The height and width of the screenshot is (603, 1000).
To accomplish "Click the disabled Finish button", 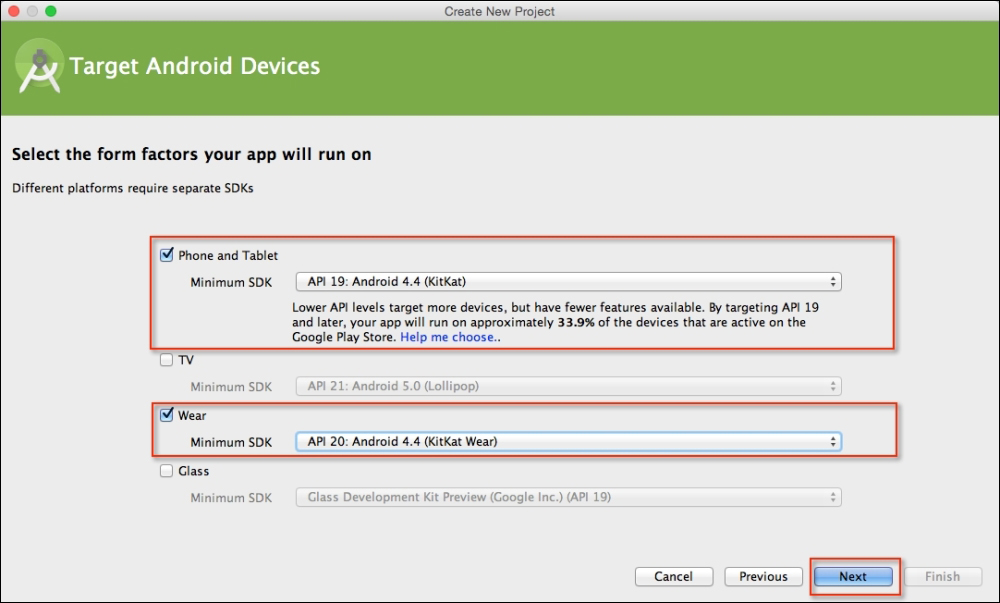I will click(x=943, y=576).
